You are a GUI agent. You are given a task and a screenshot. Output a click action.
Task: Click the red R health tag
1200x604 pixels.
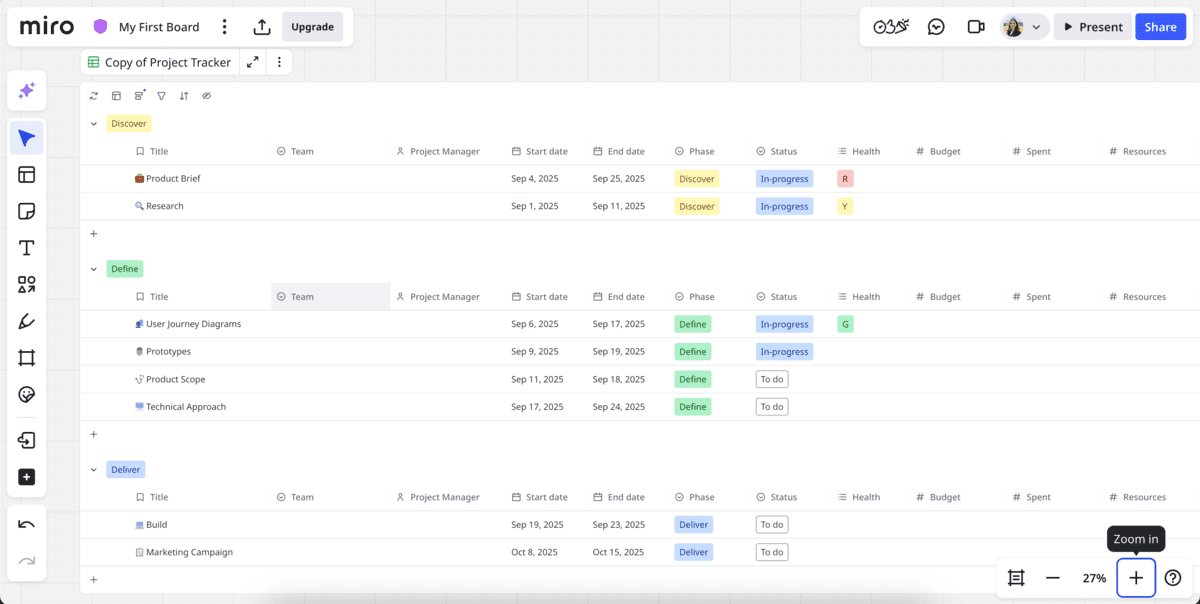pyautogui.click(x=845, y=179)
